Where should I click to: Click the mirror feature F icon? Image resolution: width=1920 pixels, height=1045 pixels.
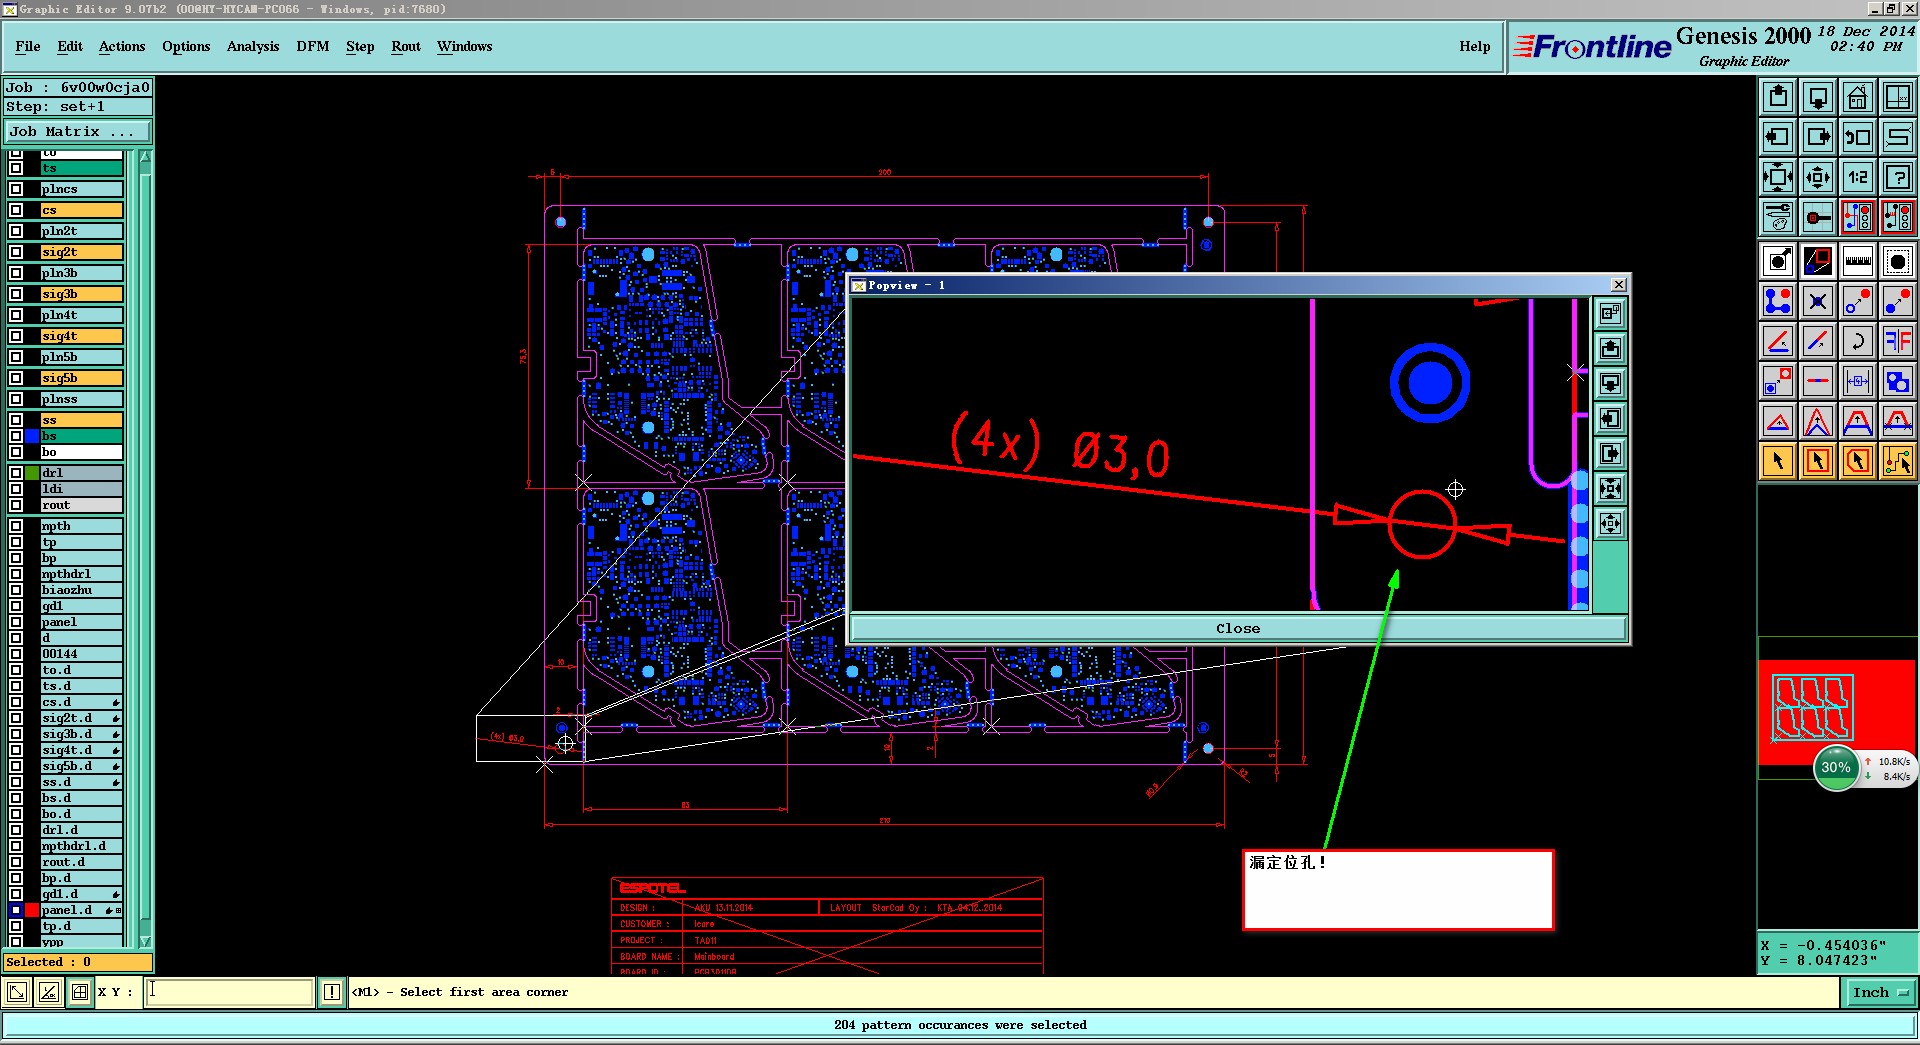pyautogui.click(x=1898, y=341)
